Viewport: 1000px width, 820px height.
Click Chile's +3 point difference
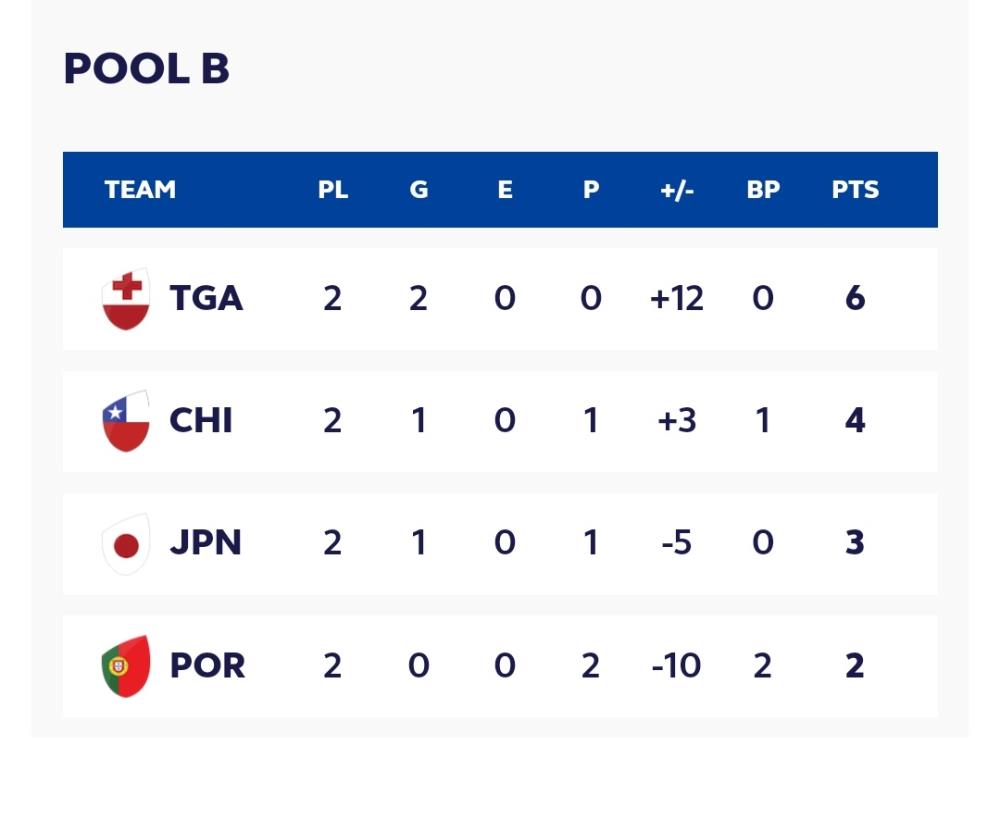point(677,421)
